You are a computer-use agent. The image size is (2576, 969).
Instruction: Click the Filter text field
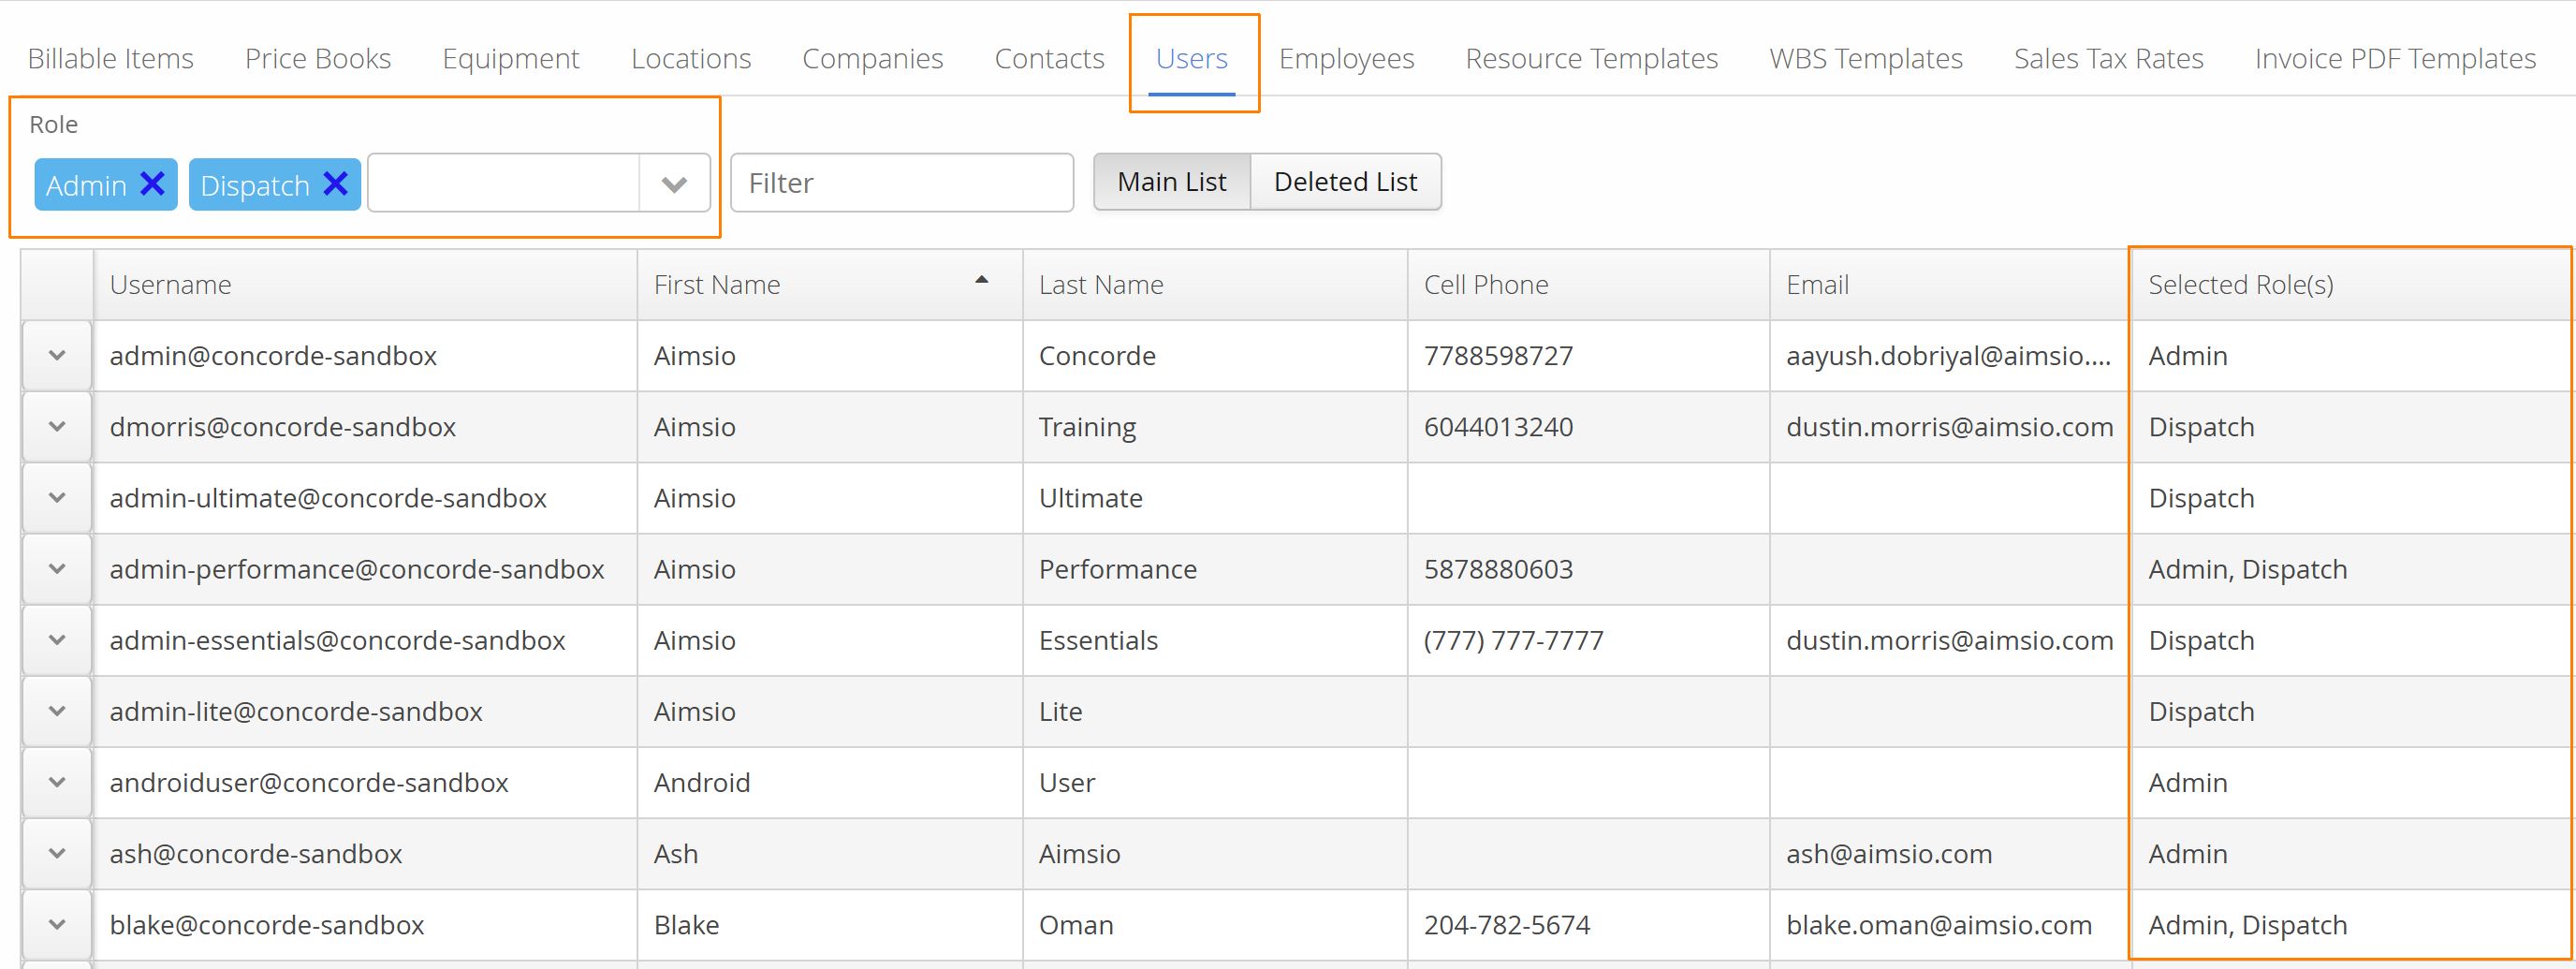coord(902,183)
